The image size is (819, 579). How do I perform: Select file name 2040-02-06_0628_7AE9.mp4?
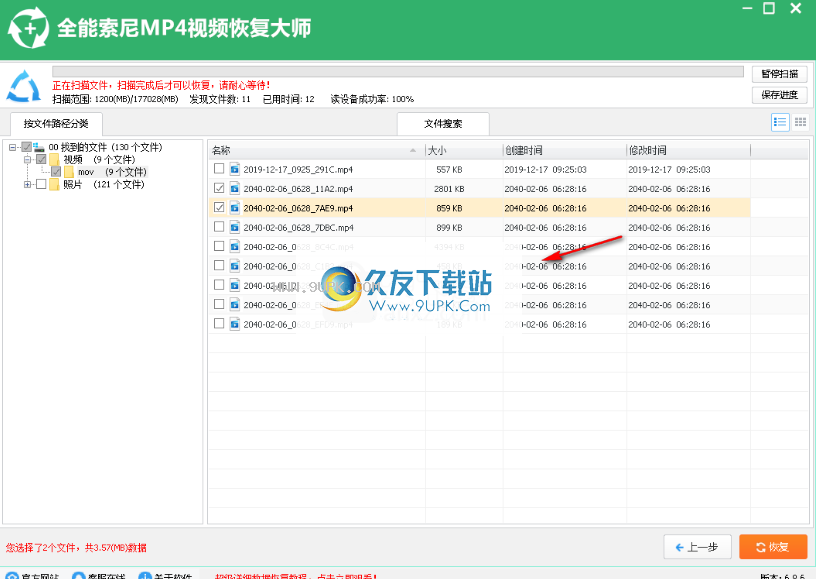coord(298,208)
